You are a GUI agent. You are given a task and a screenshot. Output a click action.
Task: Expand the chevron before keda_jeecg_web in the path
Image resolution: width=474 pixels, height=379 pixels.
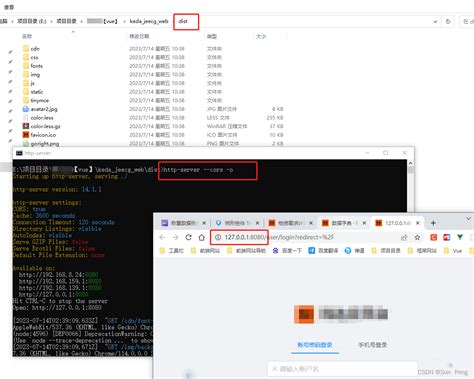[x=125, y=21]
